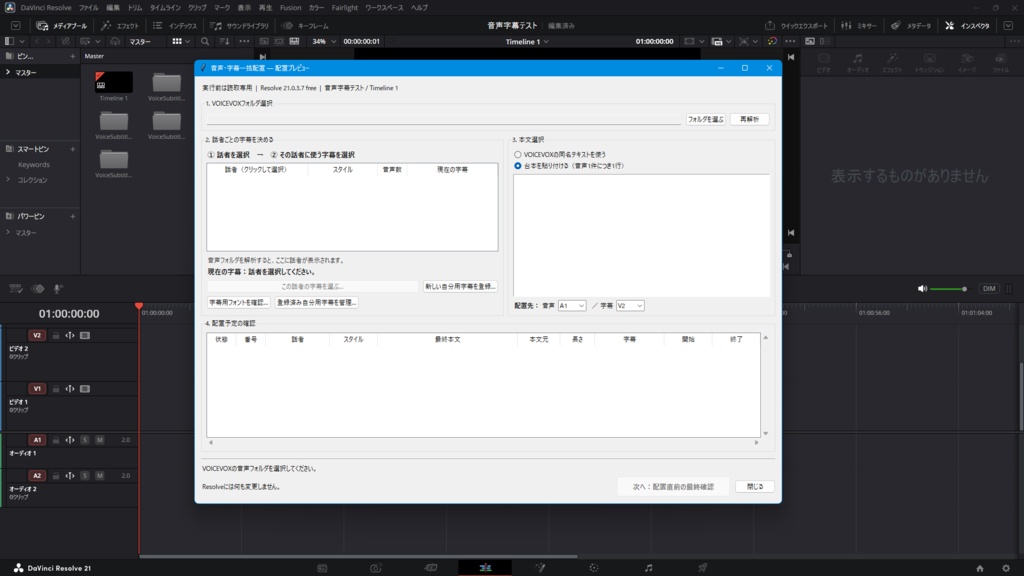This screenshot has height=576, width=1024.
Task: Toggle solo S on audio track A2
Action: [x=85, y=475]
